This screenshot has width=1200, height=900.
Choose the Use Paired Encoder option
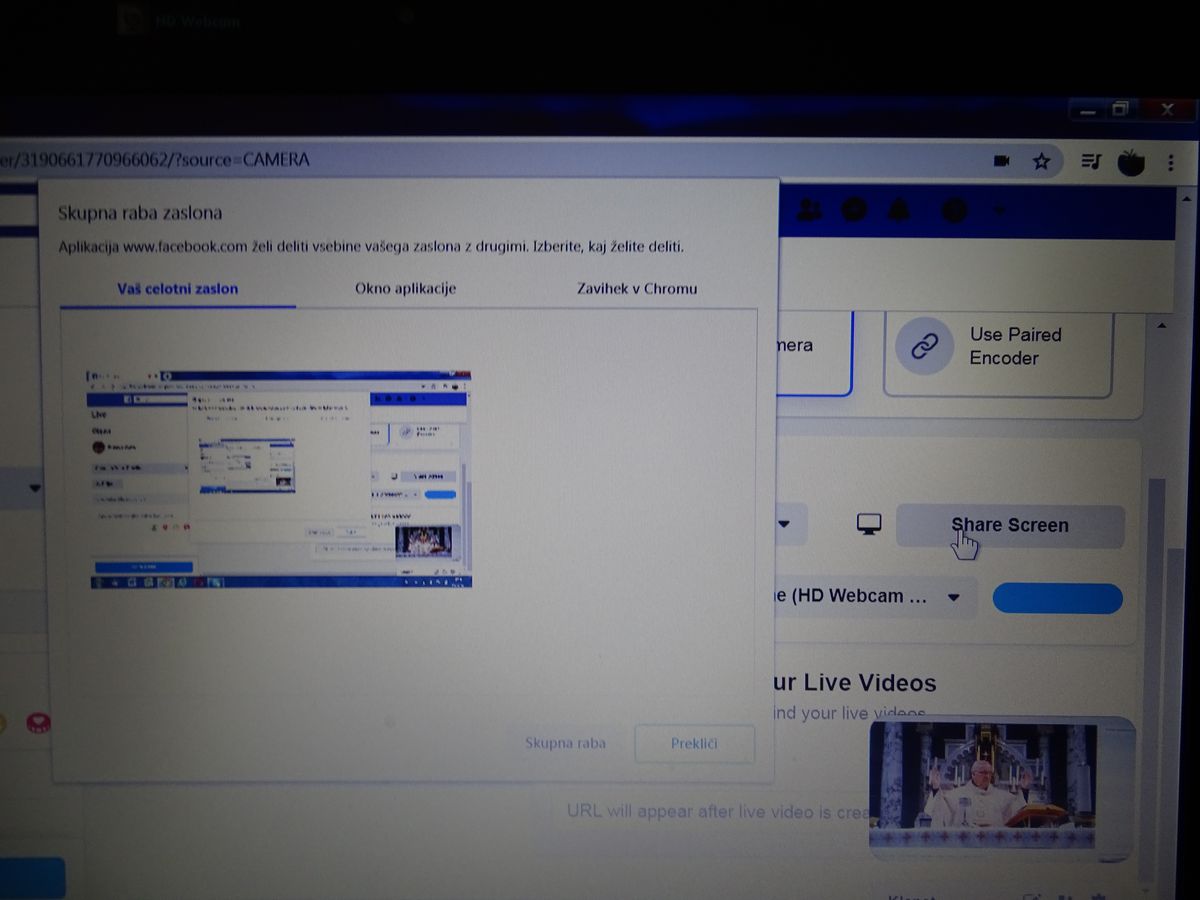click(997, 347)
